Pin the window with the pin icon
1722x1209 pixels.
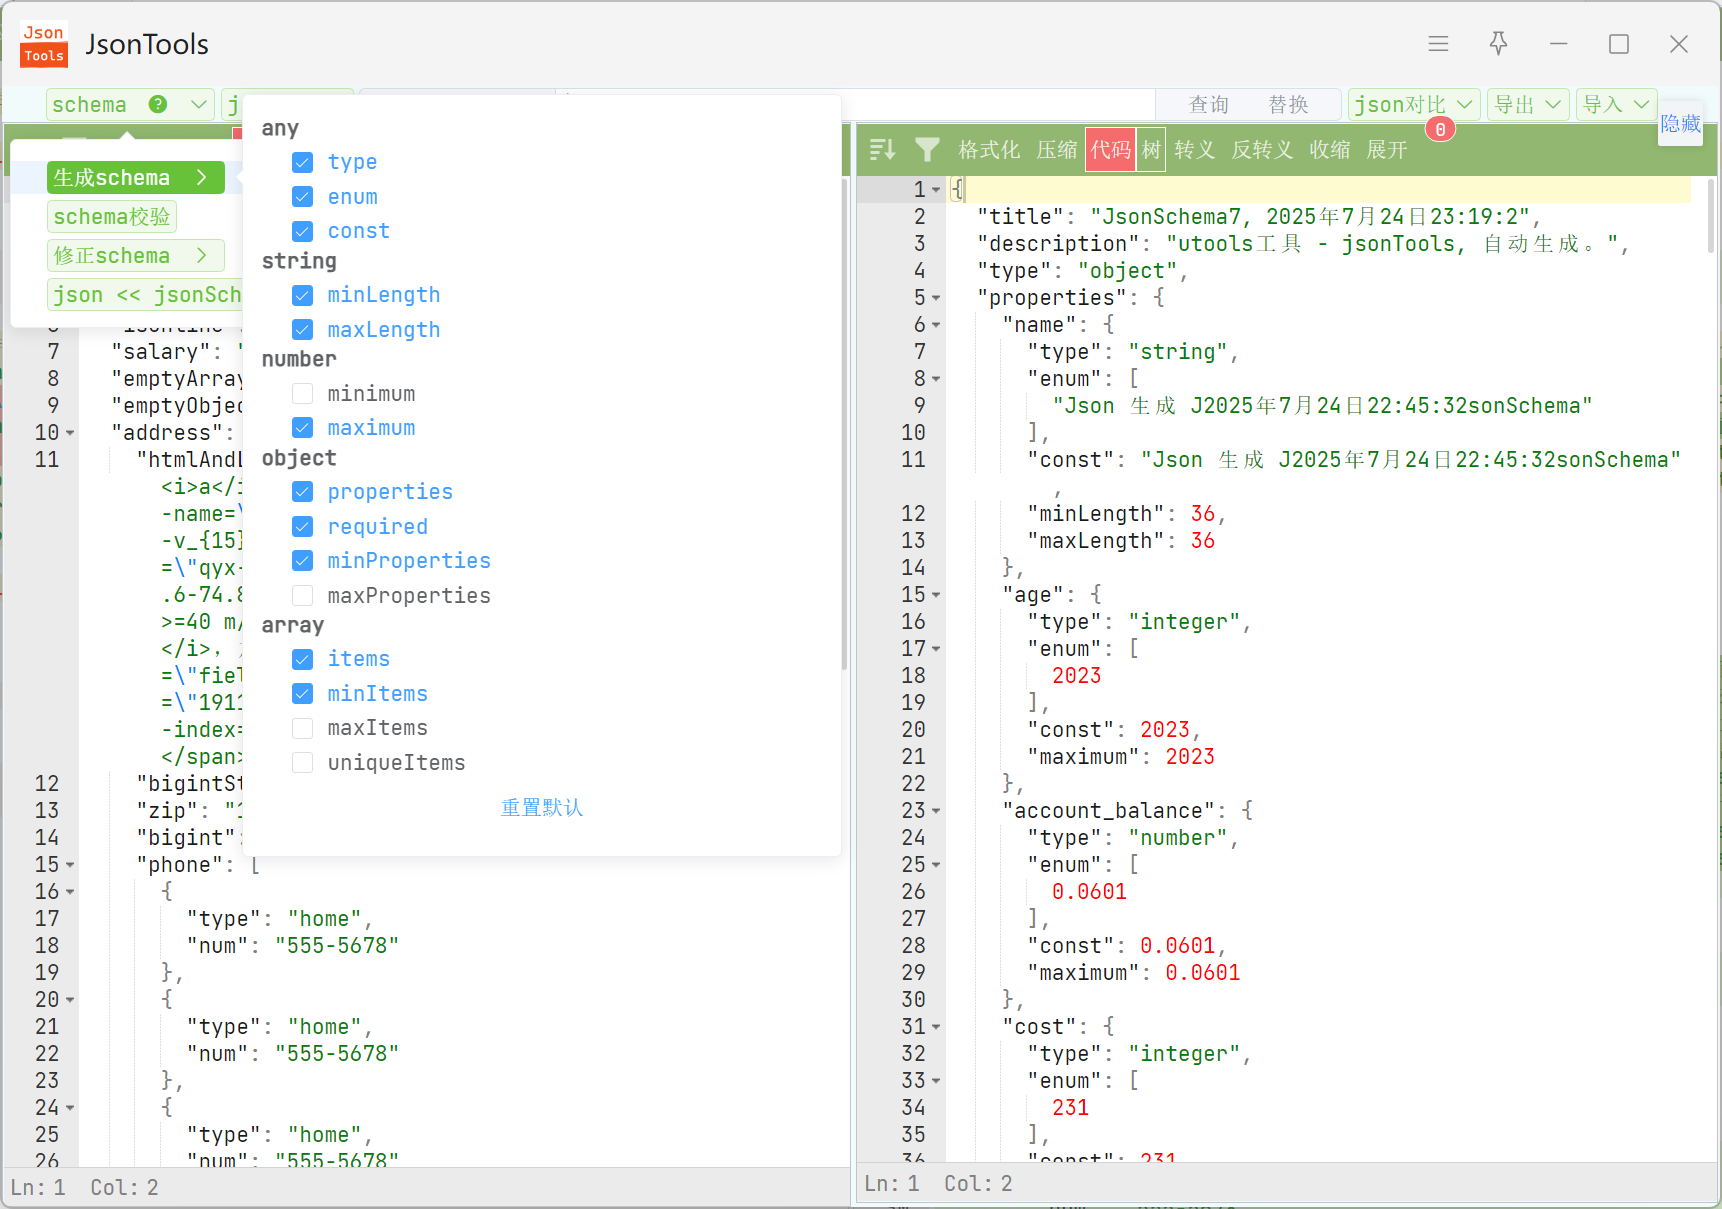[x=1498, y=43]
